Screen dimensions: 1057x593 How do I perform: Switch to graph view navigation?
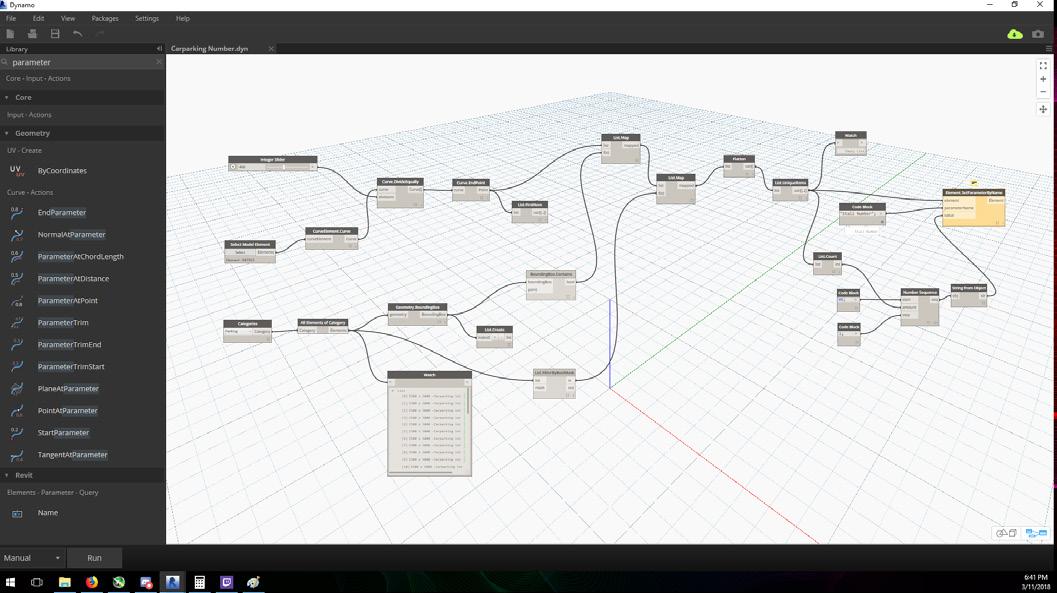click(x=1035, y=533)
